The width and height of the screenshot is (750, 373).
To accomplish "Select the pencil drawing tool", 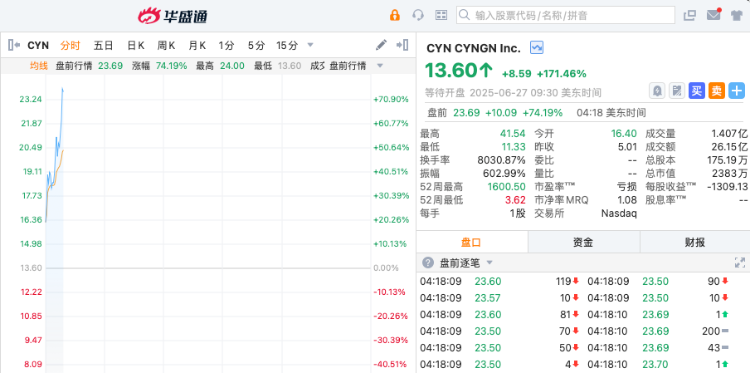I will (x=381, y=45).
